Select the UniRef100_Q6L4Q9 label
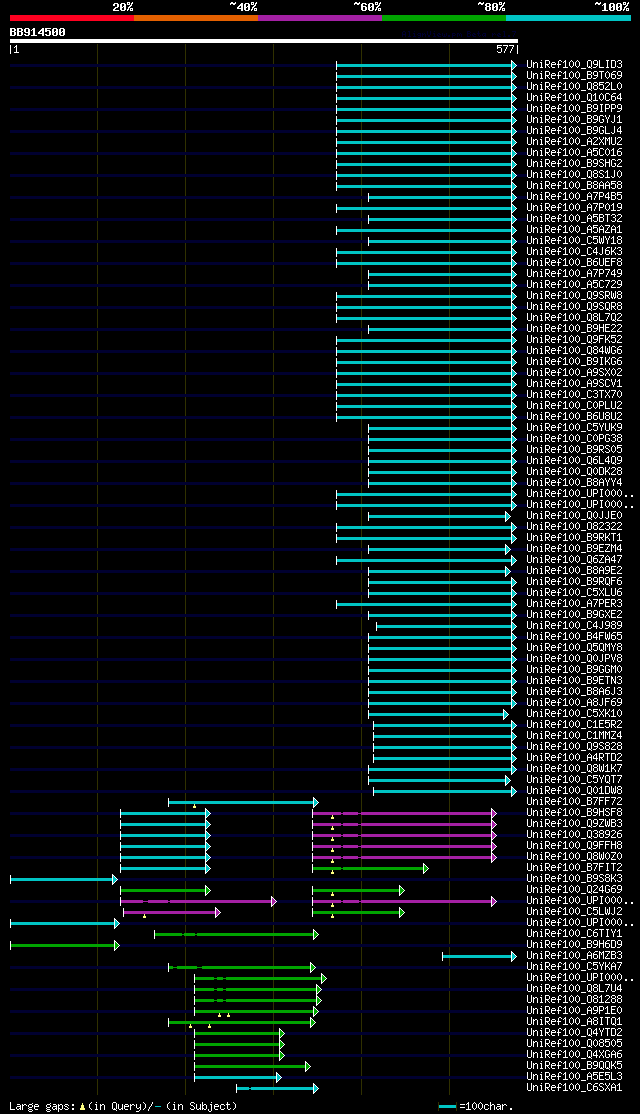This screenshot has height=1114, width=640. pyautogui.click(x=575, y=461)
